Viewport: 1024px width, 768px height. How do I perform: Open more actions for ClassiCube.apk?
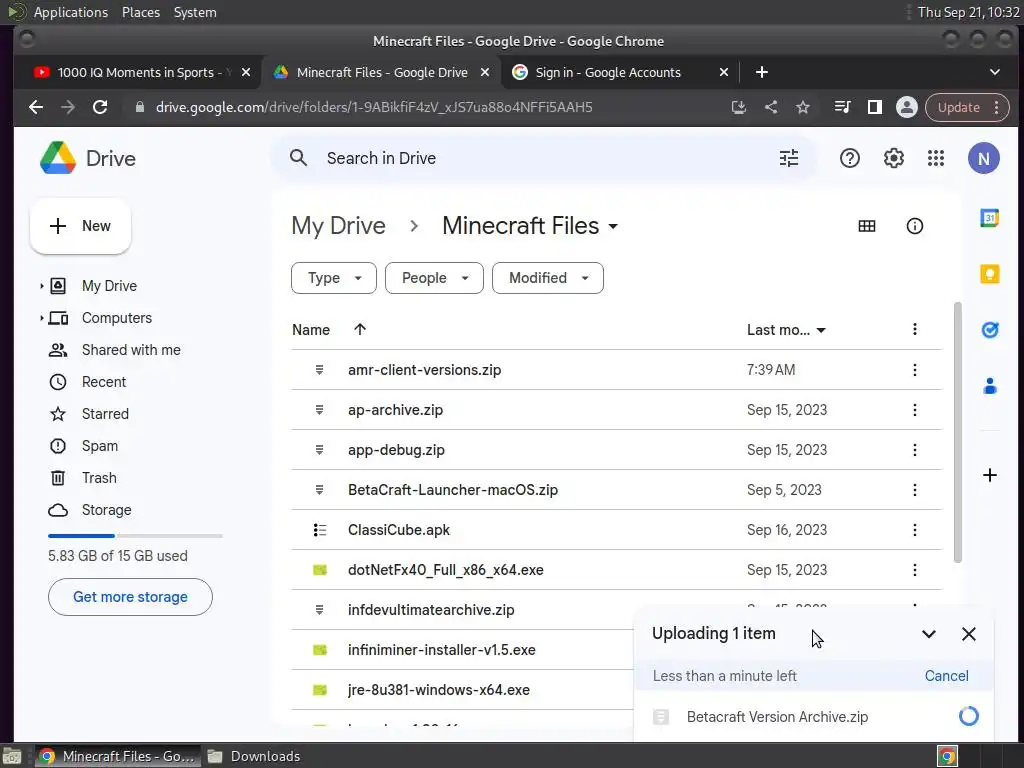pyautogui.click(x=914, y=530)
